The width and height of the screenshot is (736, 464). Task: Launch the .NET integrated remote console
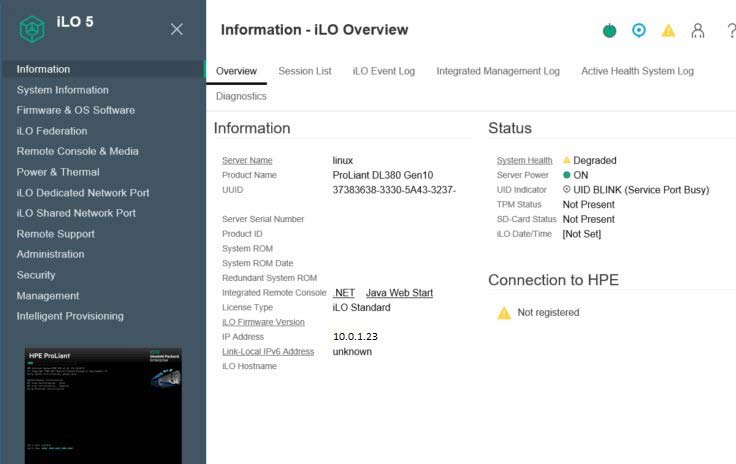click(344, 293)
